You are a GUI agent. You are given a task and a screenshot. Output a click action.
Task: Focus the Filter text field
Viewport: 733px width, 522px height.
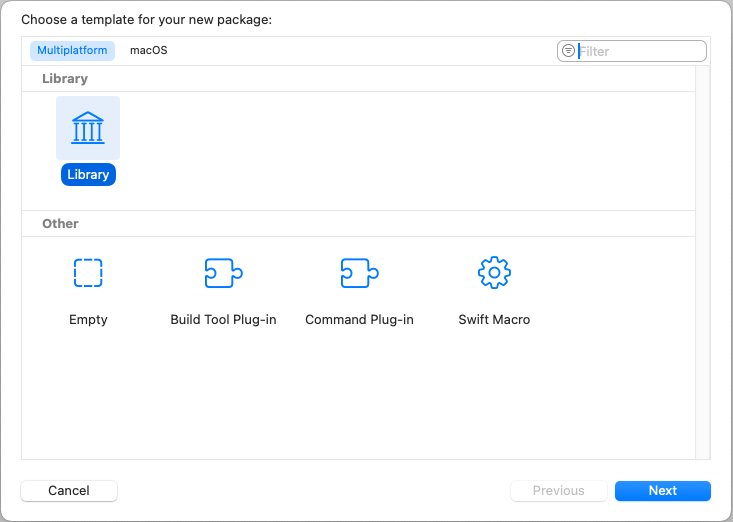click(x=632, y=51)
